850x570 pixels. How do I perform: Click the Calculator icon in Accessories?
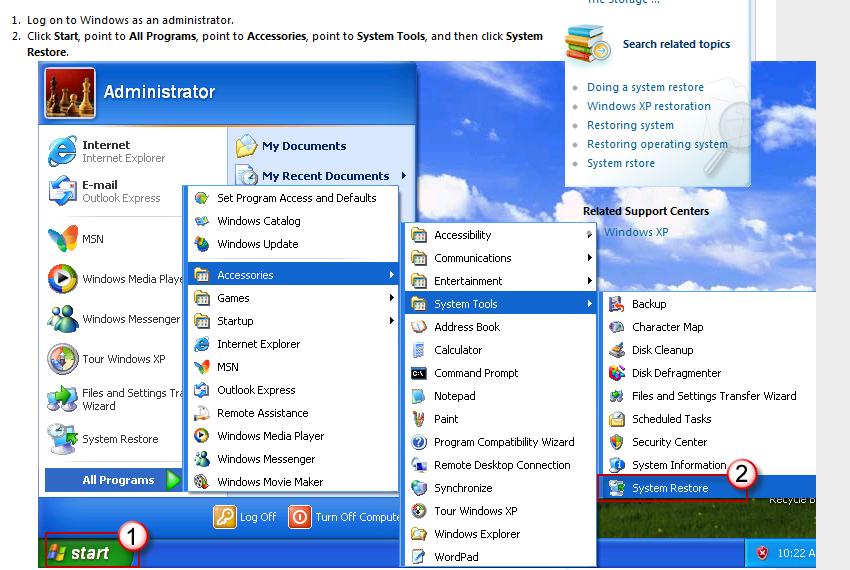[x=418, y=350]
